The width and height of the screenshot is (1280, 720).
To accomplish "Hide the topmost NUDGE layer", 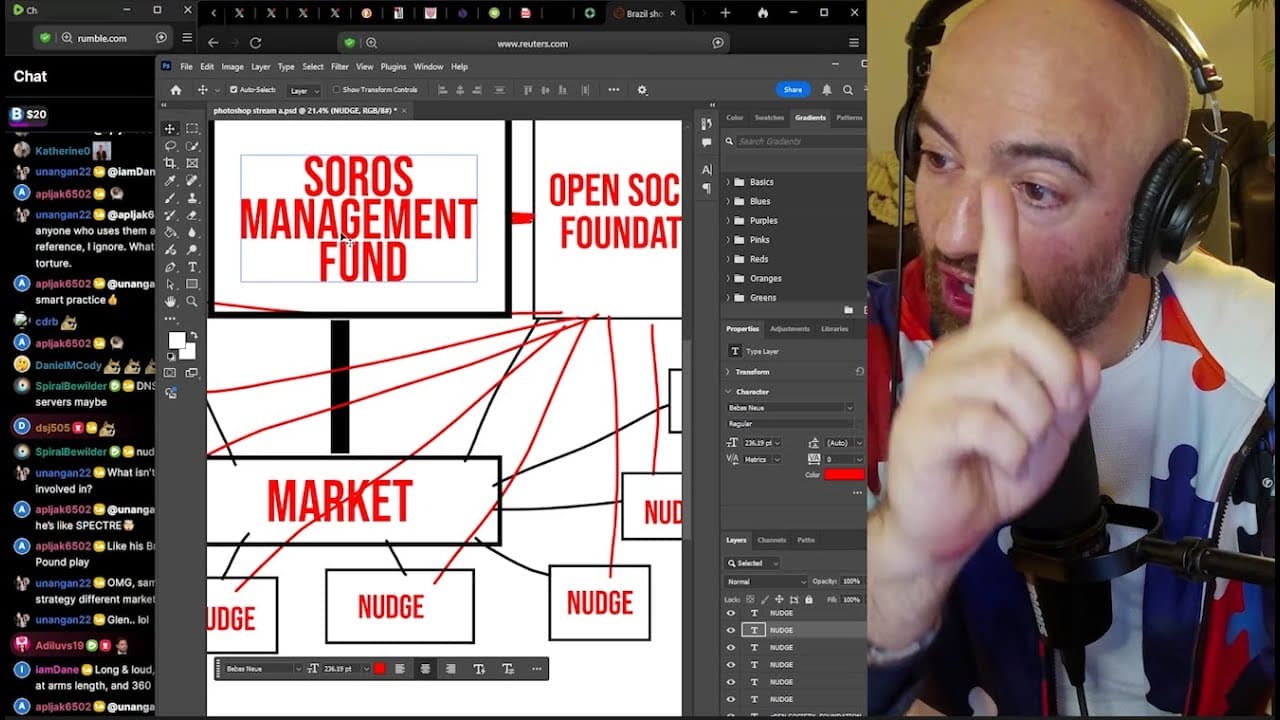I will pos(730,613).
